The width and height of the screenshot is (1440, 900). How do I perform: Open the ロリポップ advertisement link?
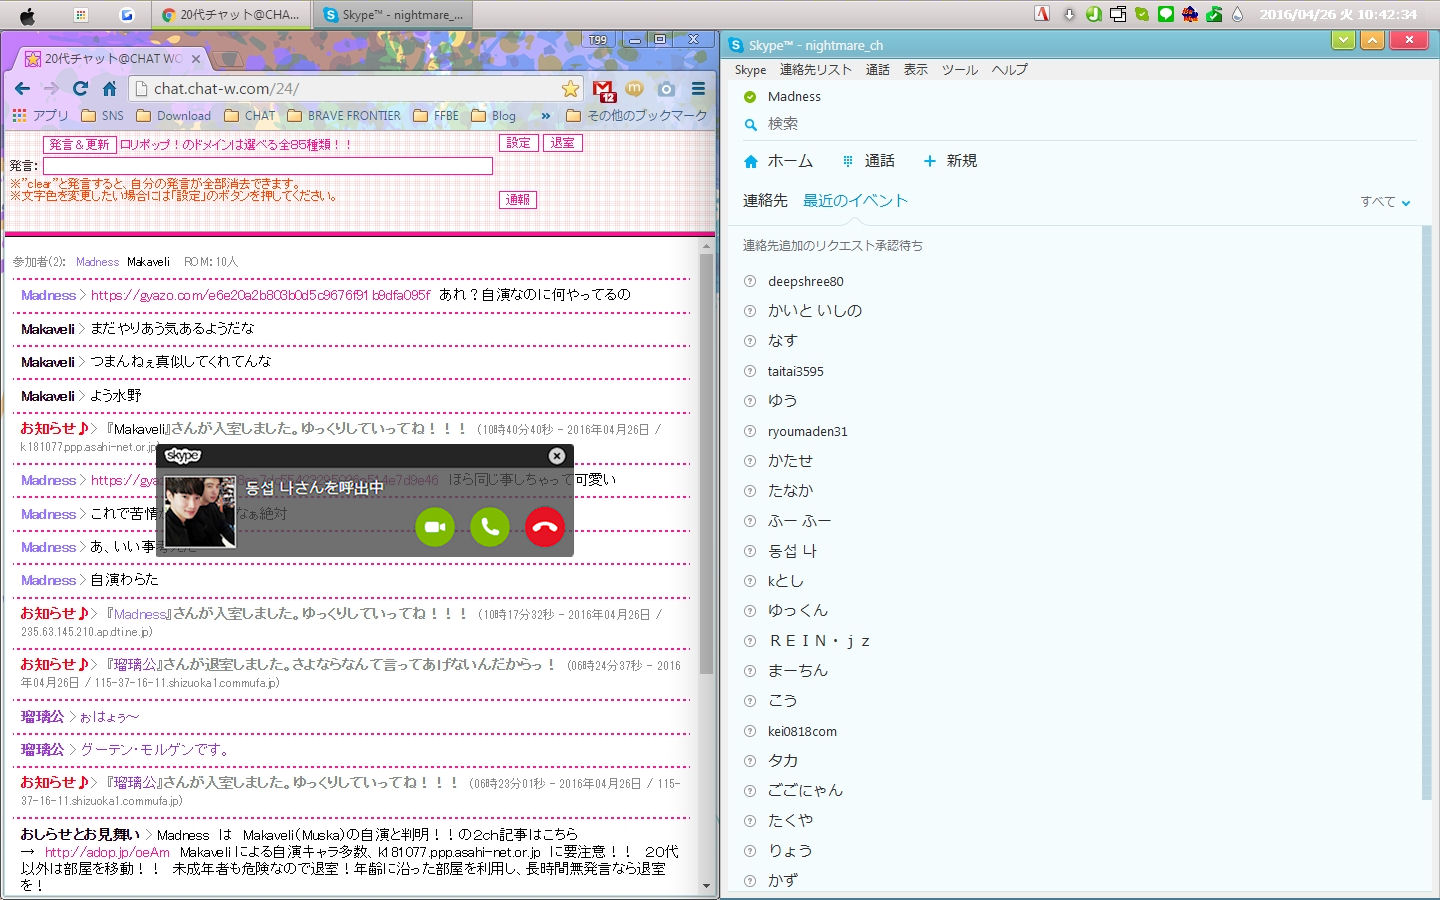[x=236, y=145]
